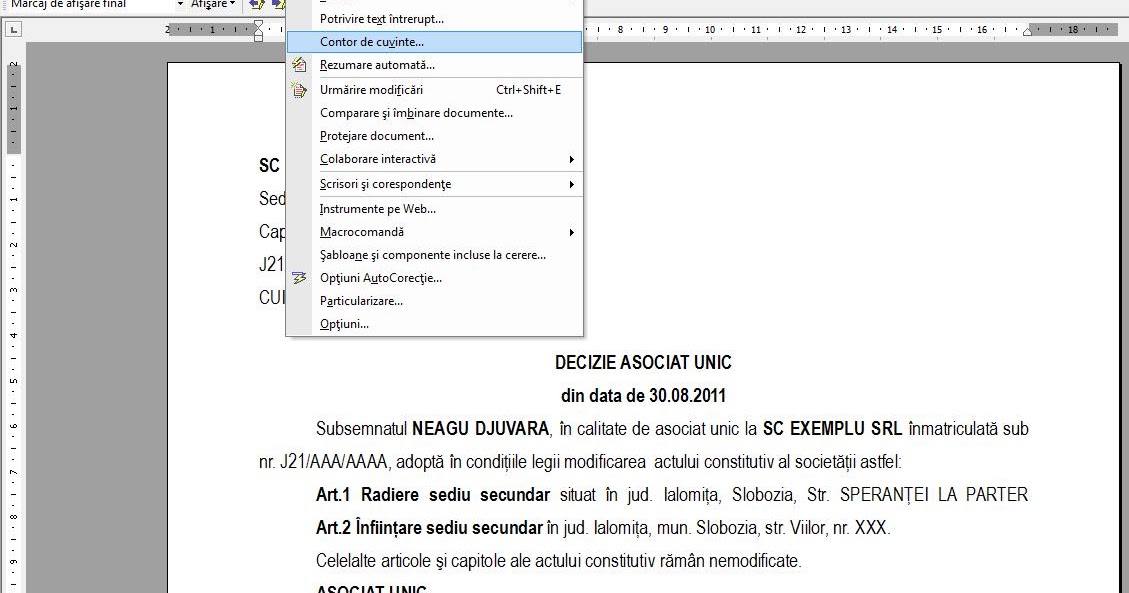The height and width of the screenshot is (593, 1129).
Task: Click the text Art.1 Radiere sediu secundar
Action: 433,495
